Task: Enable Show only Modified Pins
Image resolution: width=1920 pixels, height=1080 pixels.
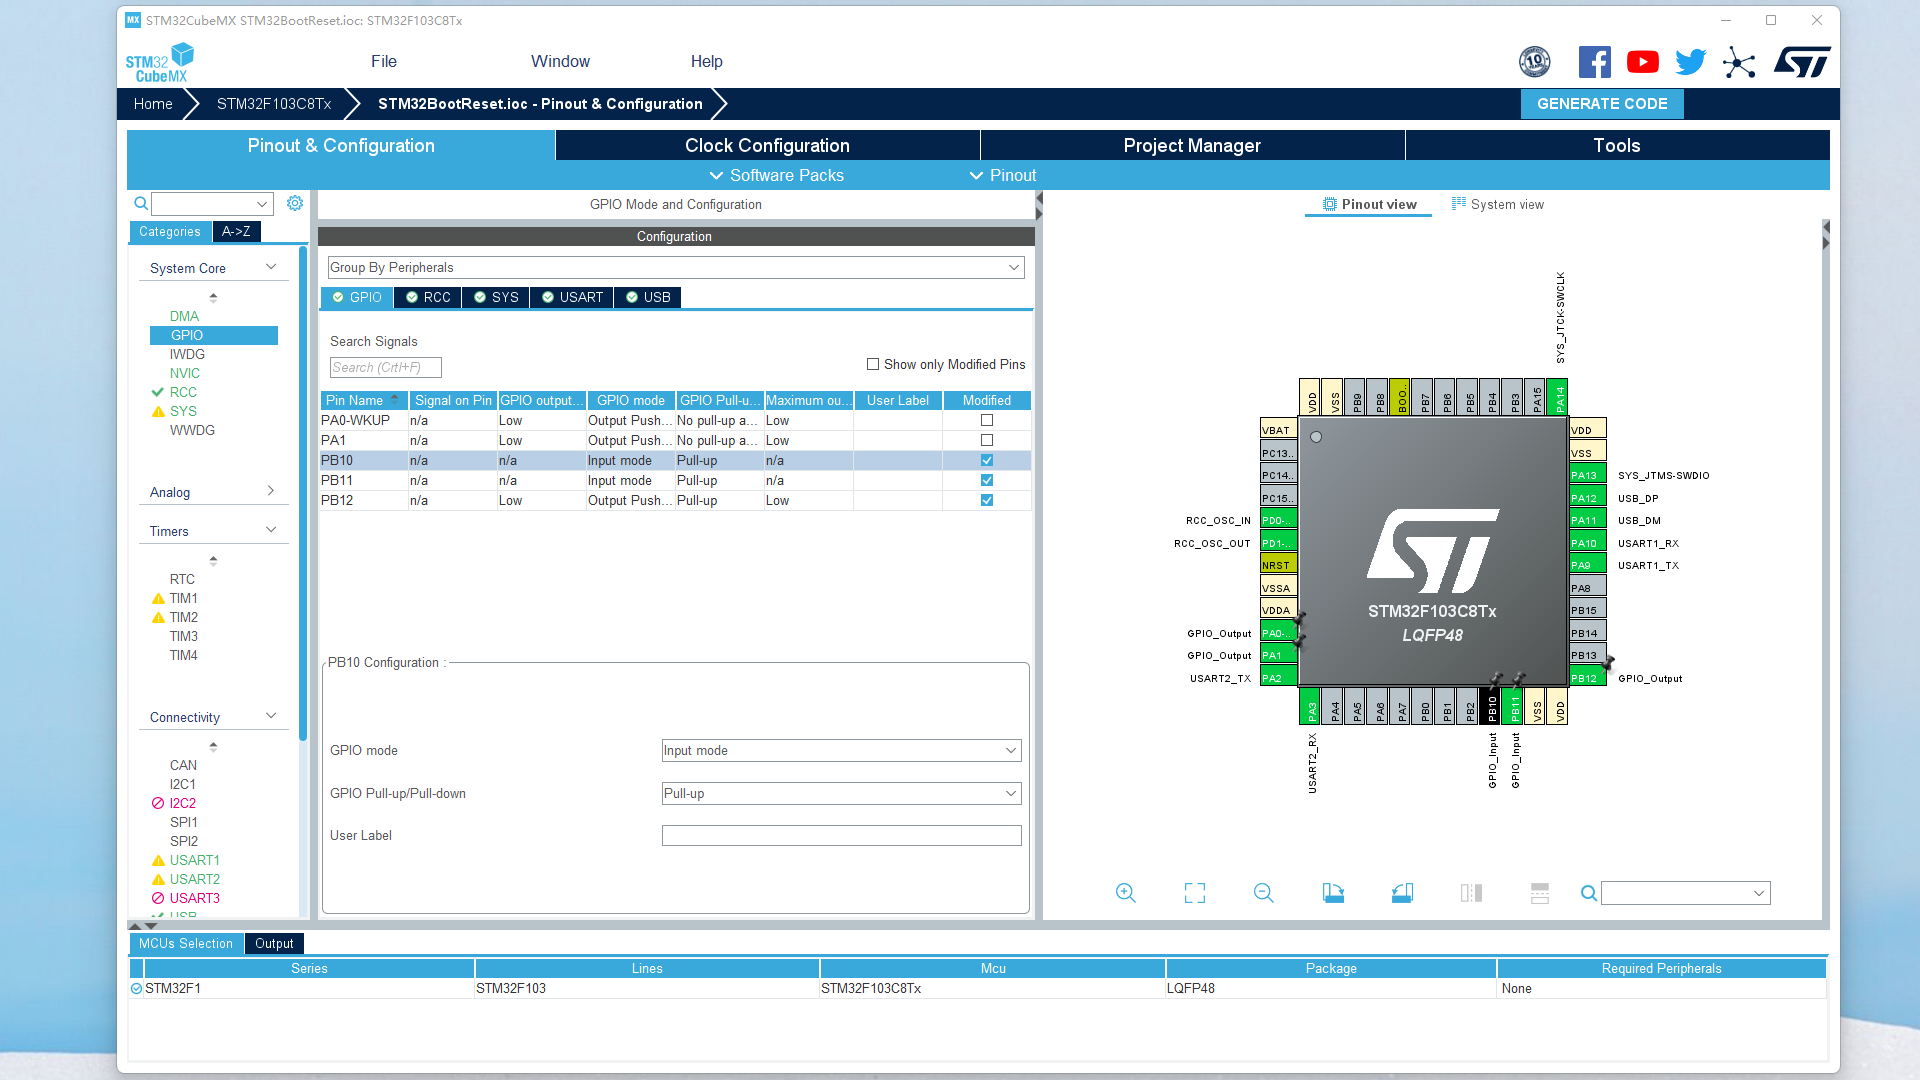Action: [872, 364]
